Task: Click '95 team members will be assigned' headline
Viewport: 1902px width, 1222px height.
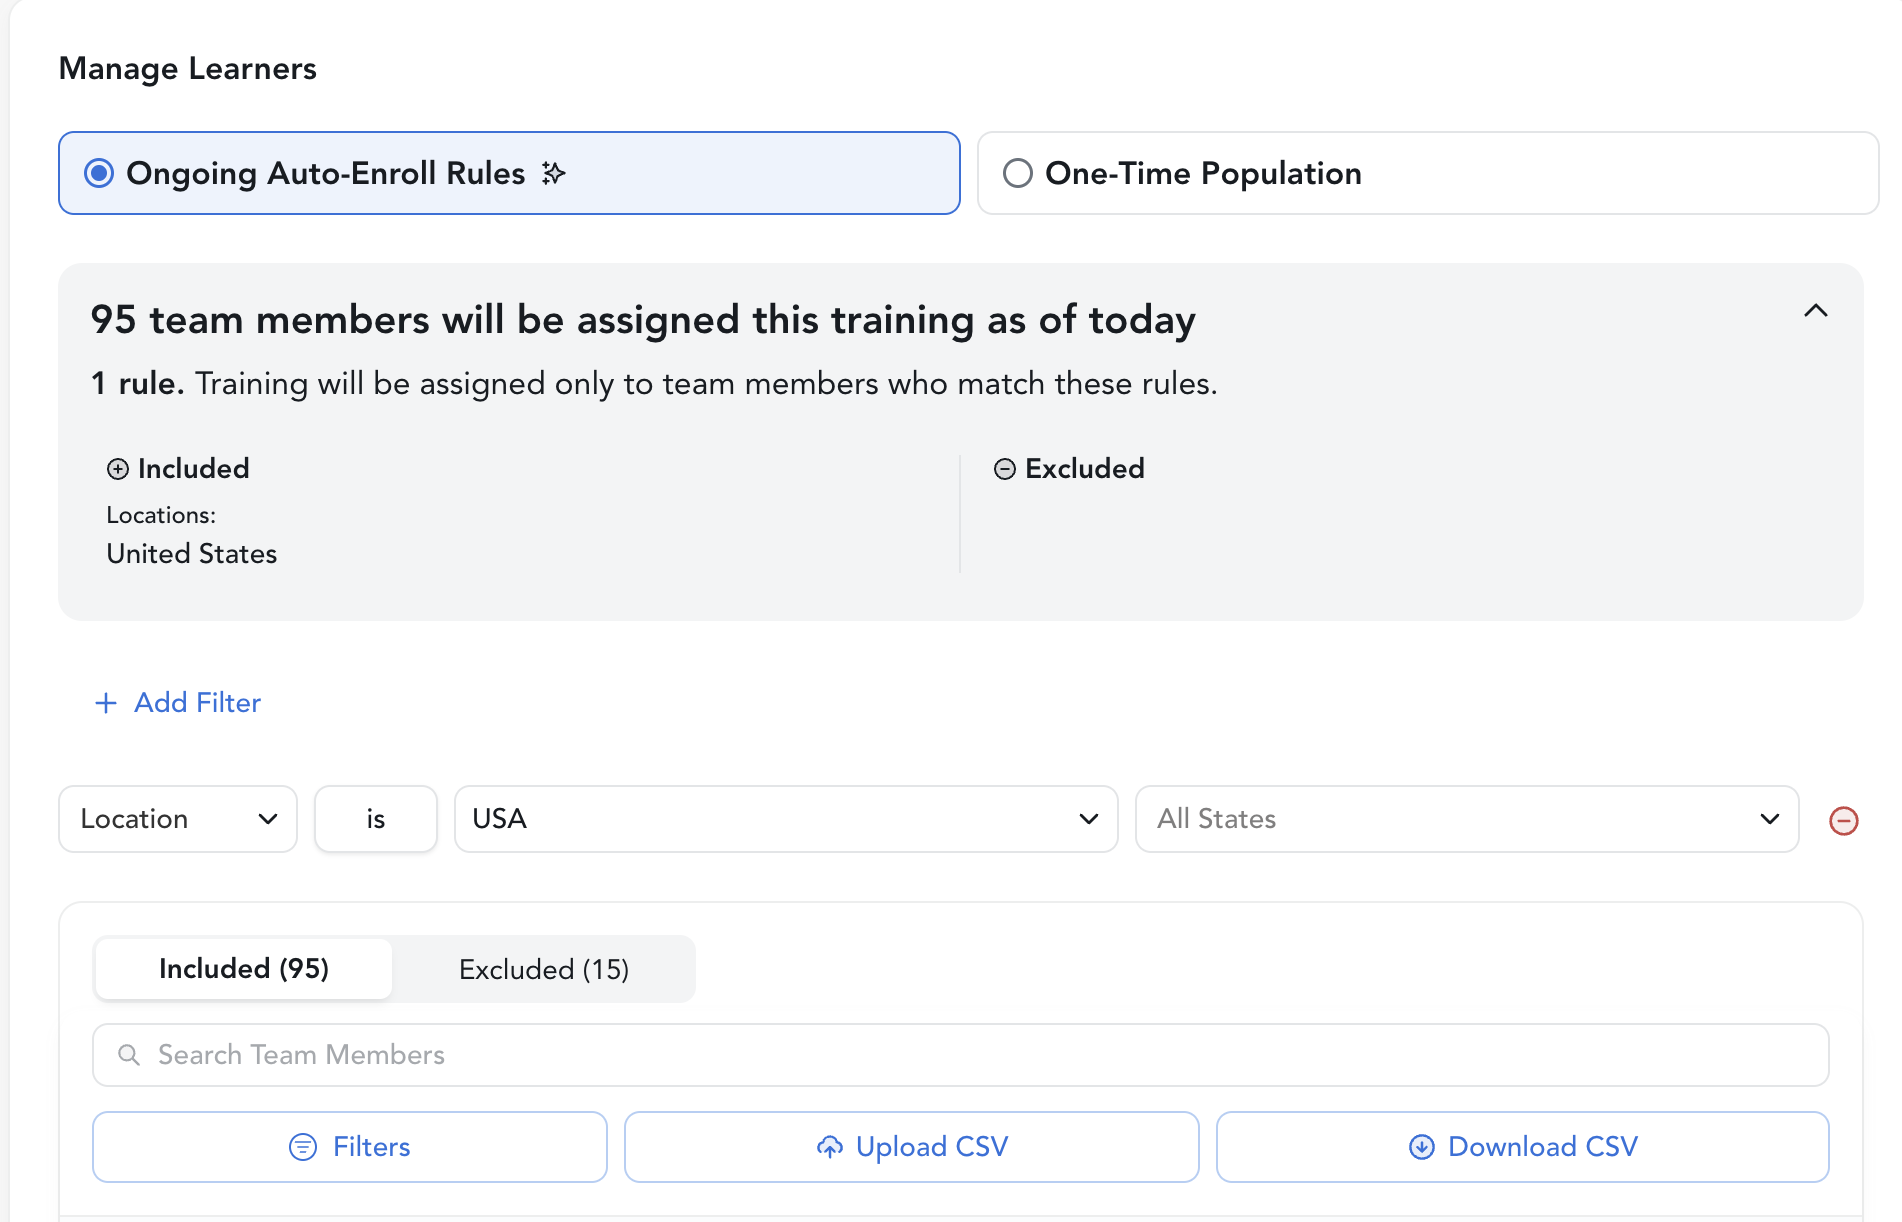Action: pyautogui.click(x=643, y=320)
